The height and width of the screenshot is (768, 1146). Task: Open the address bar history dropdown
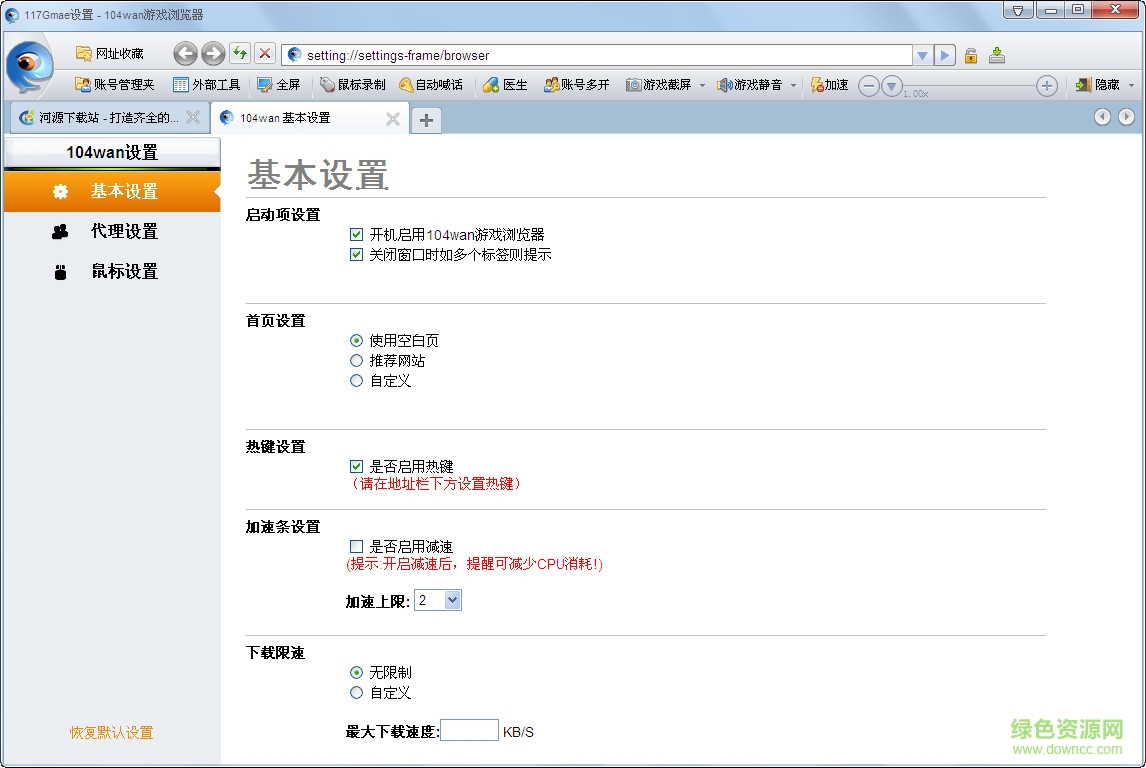(922, 55)
